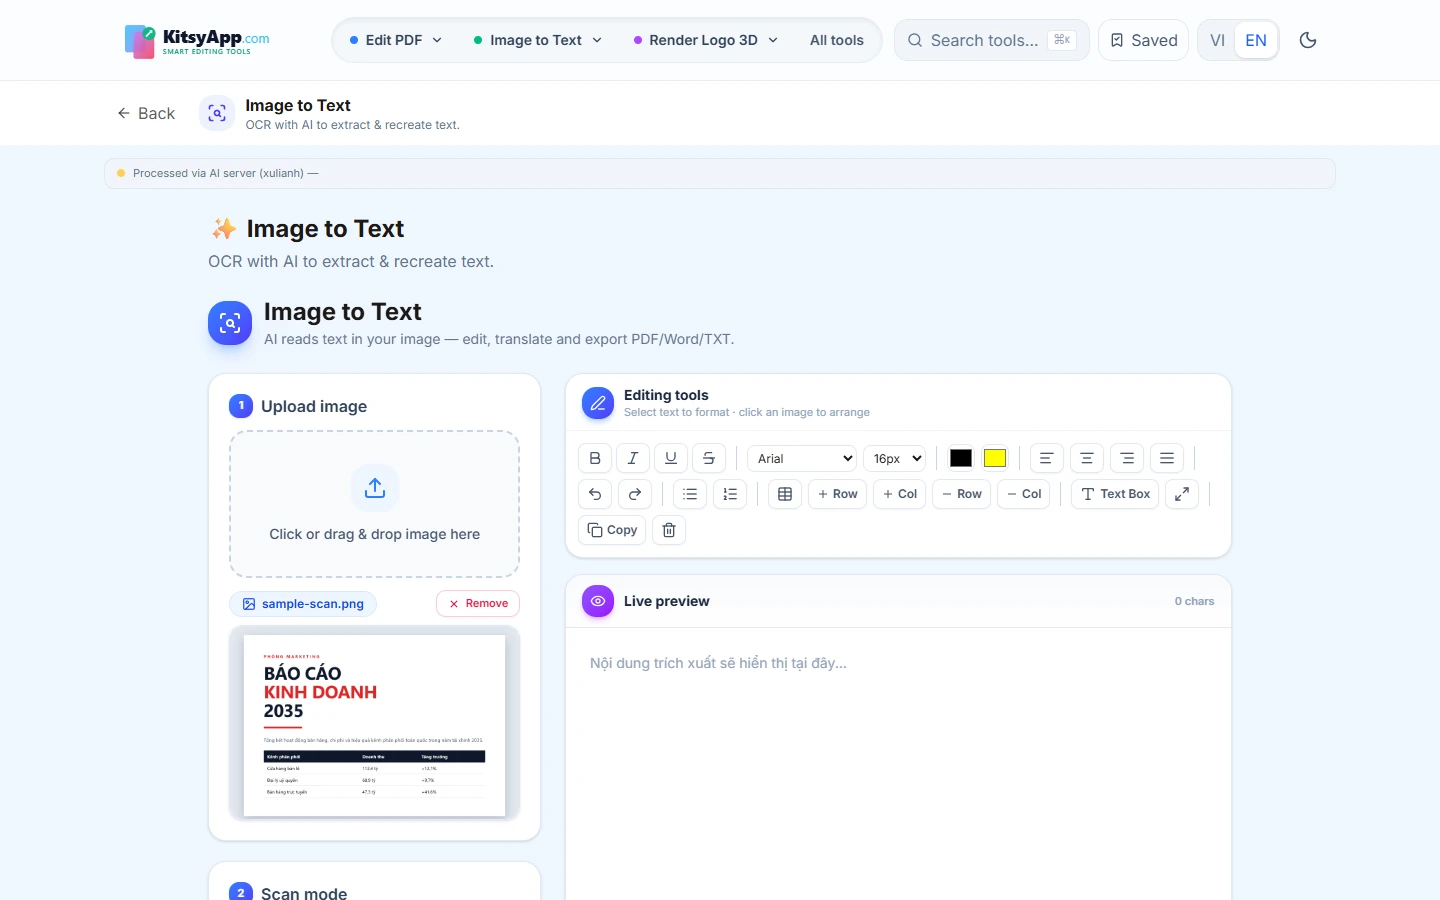
Task: Click the sample-scan.png file chip
Action: point(303,604)
